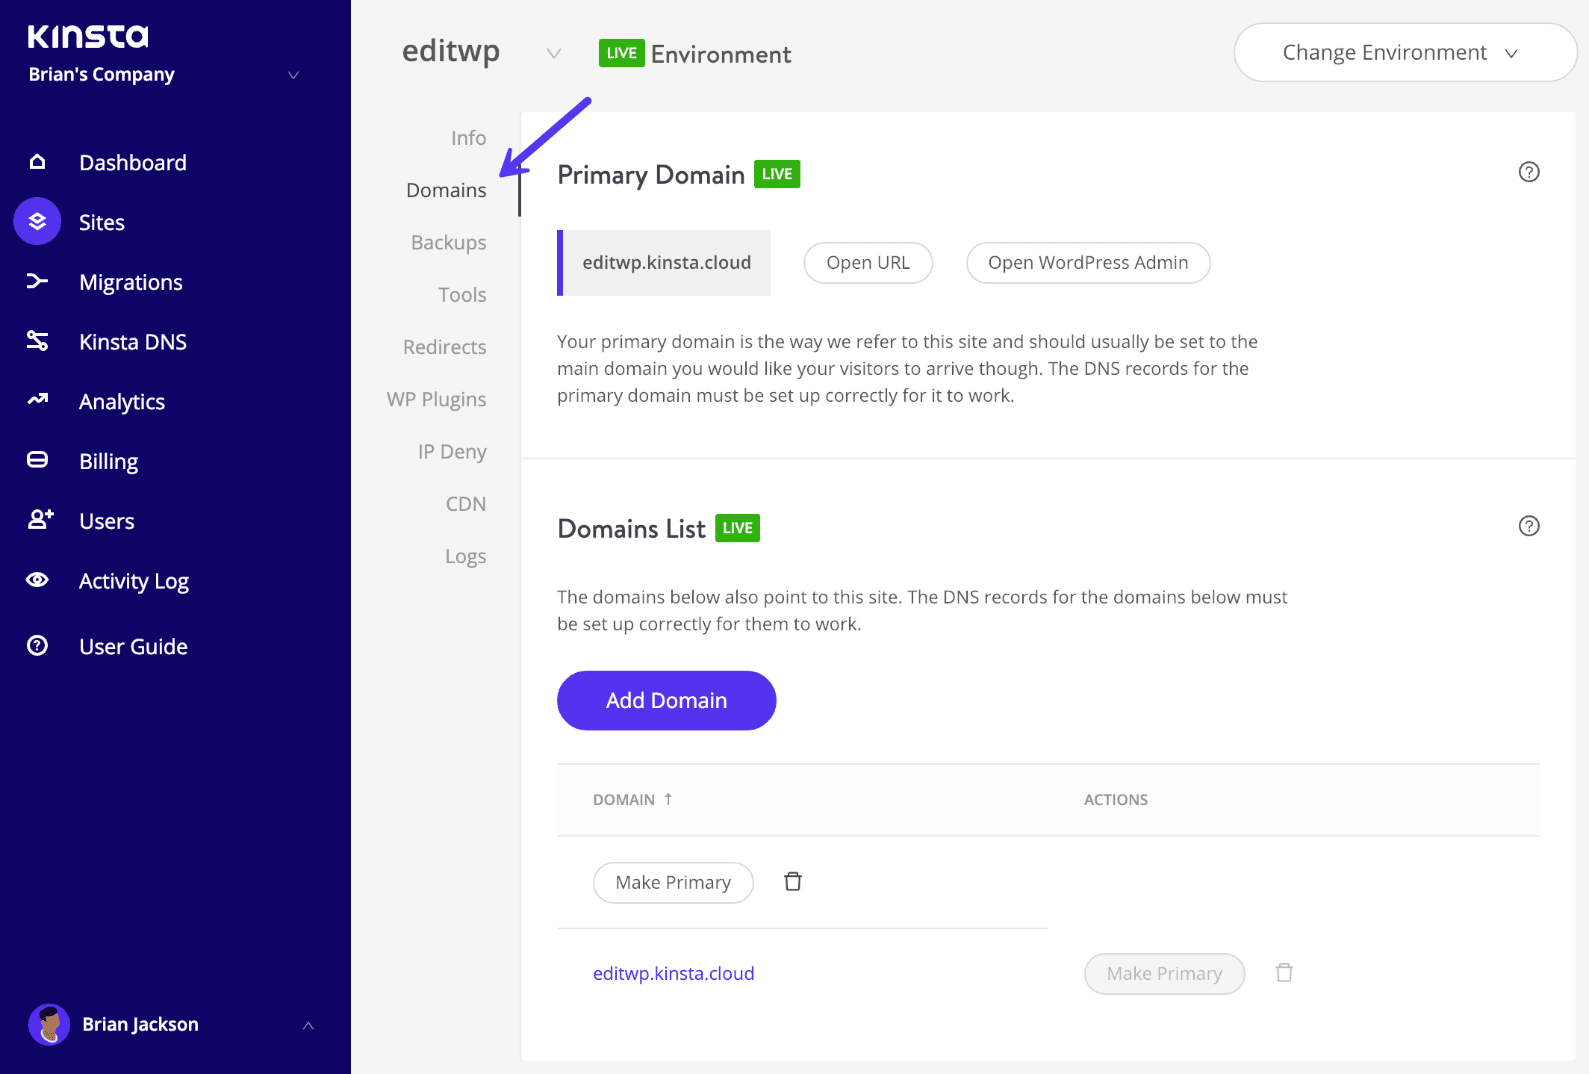Image resolution: width=1589 pixels, height=1074 pixels.
Task: Click the first Make Primary button
Action: [x=673, y=883]
